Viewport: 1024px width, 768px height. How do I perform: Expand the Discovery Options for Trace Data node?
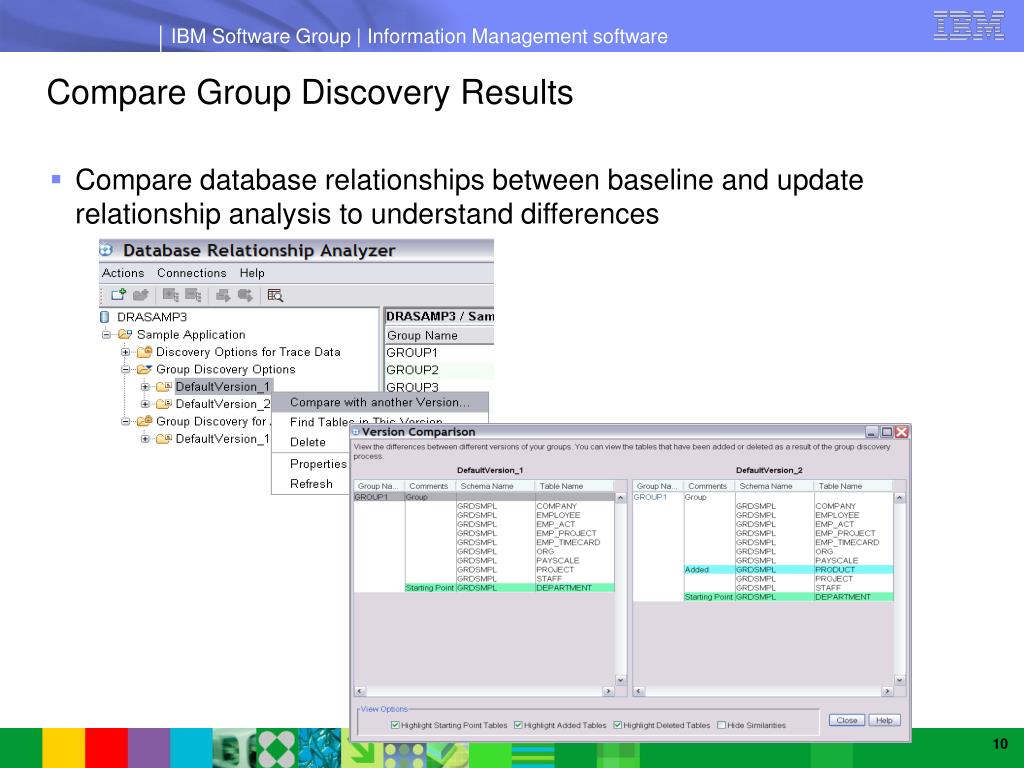[125, 352]
